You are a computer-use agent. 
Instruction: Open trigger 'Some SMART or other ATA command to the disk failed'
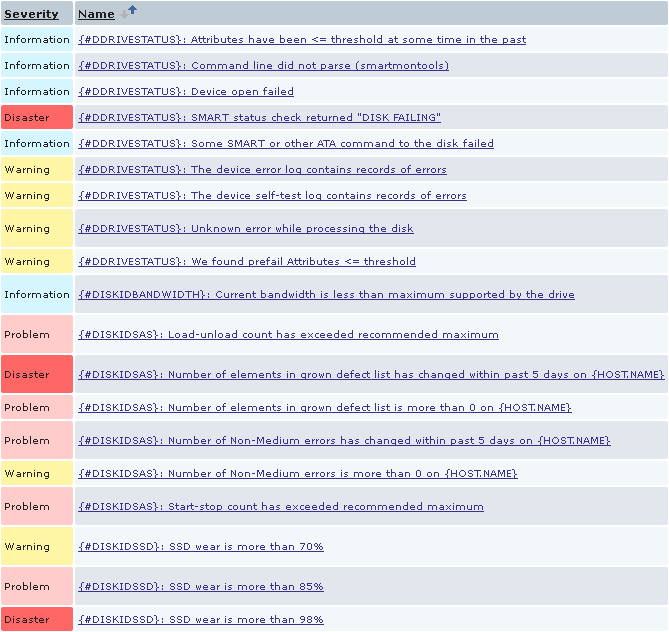pyautogui.click(x=286, y=144)
